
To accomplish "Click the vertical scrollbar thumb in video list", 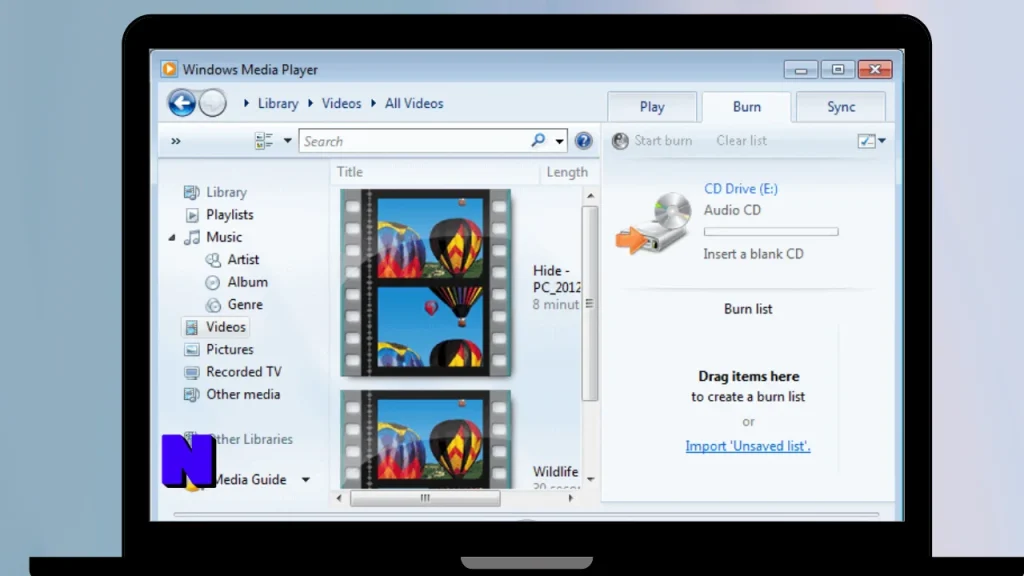I will [590, 303].
